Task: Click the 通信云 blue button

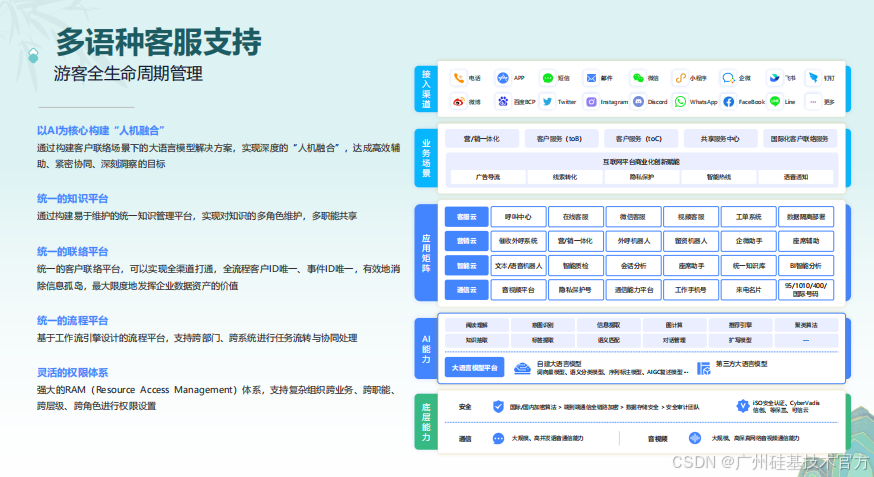Action: click(467, 290)
